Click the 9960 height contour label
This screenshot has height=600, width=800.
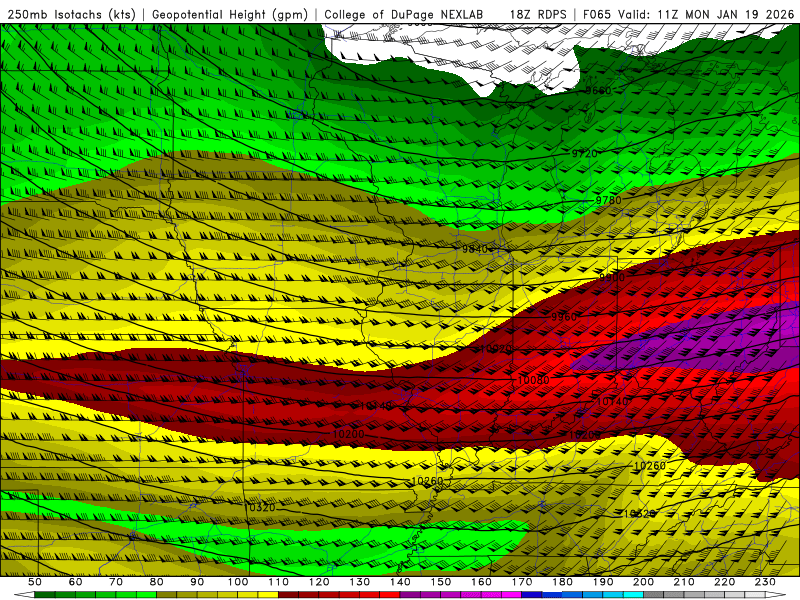[x=564, y=317]
